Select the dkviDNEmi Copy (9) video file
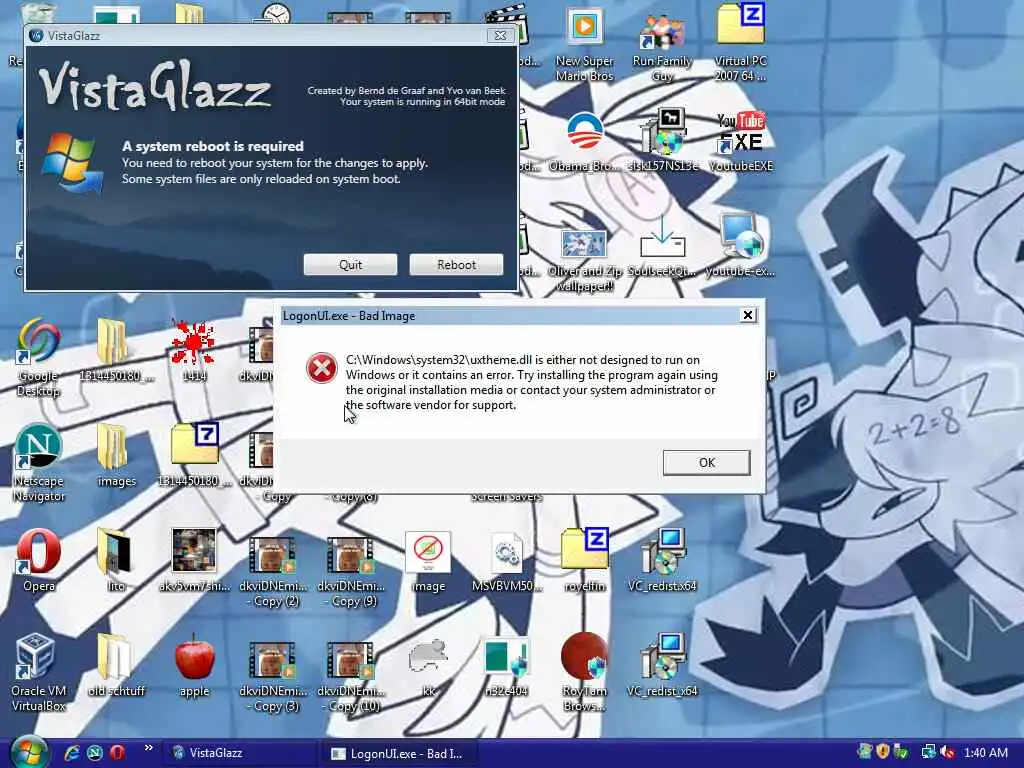This screenshot has height=768, width=1024. pyautogui.click(x=351, y=571)
